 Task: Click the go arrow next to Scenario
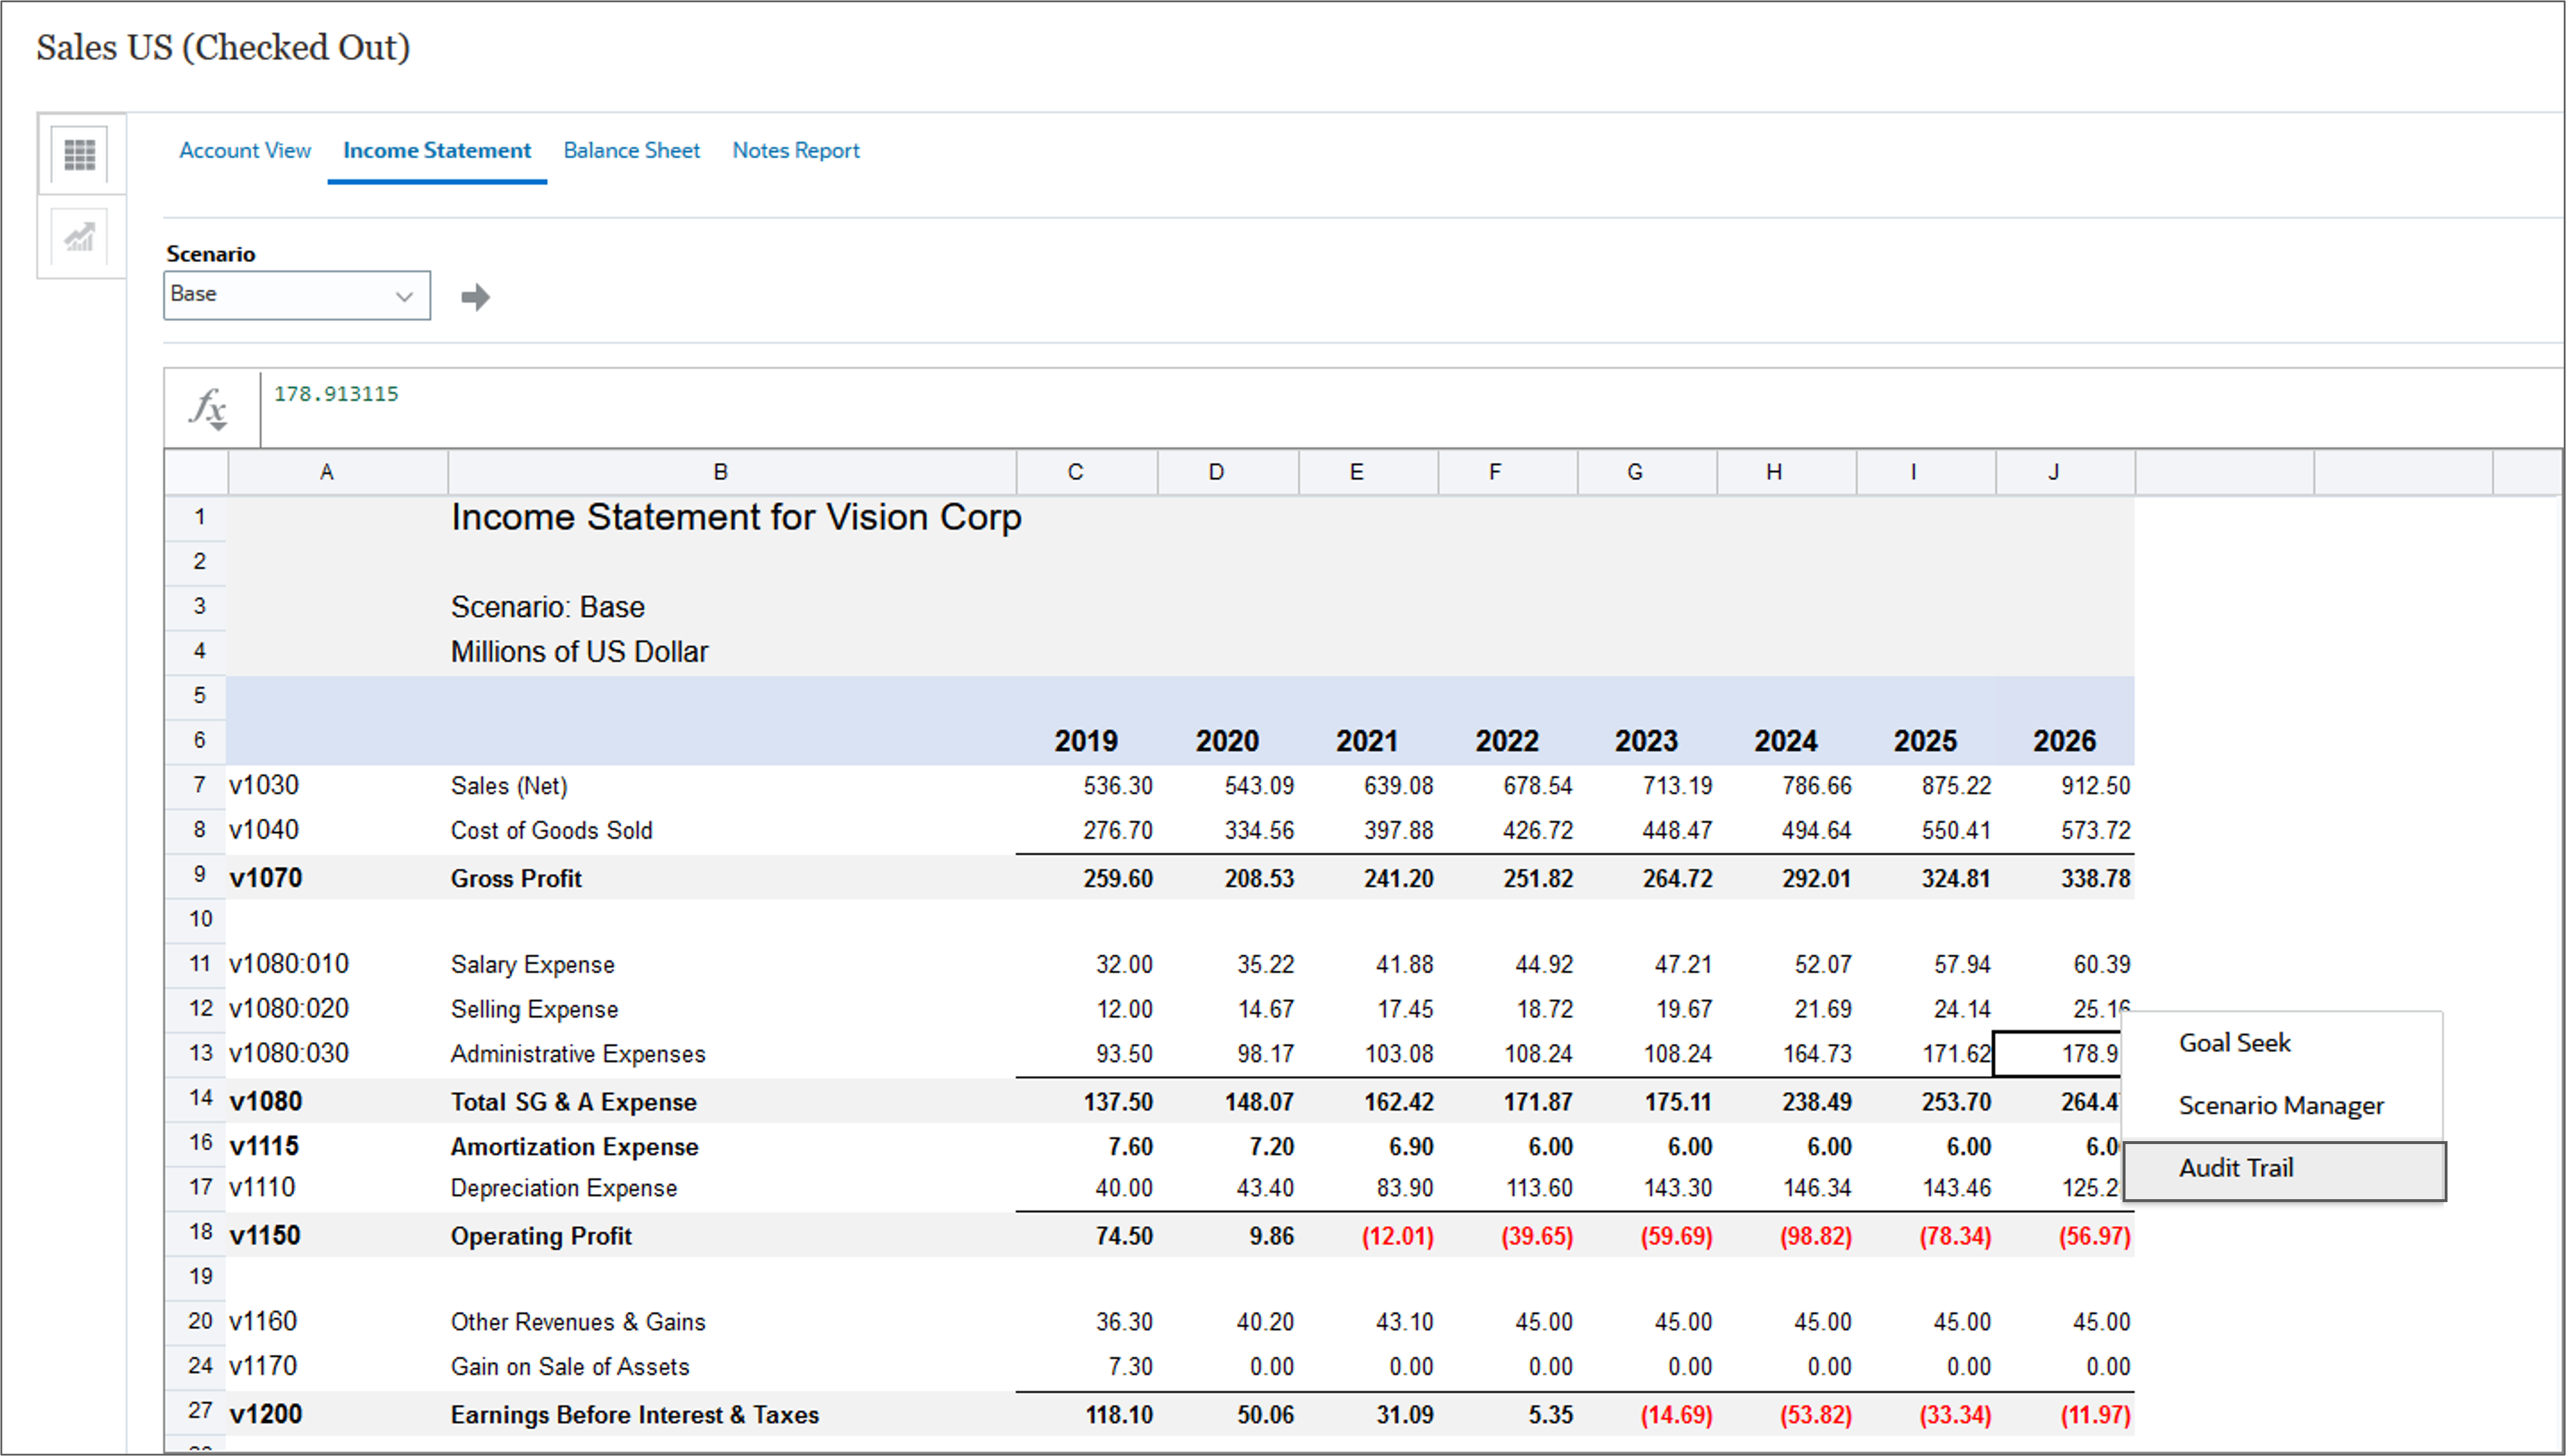pos(475,297)
